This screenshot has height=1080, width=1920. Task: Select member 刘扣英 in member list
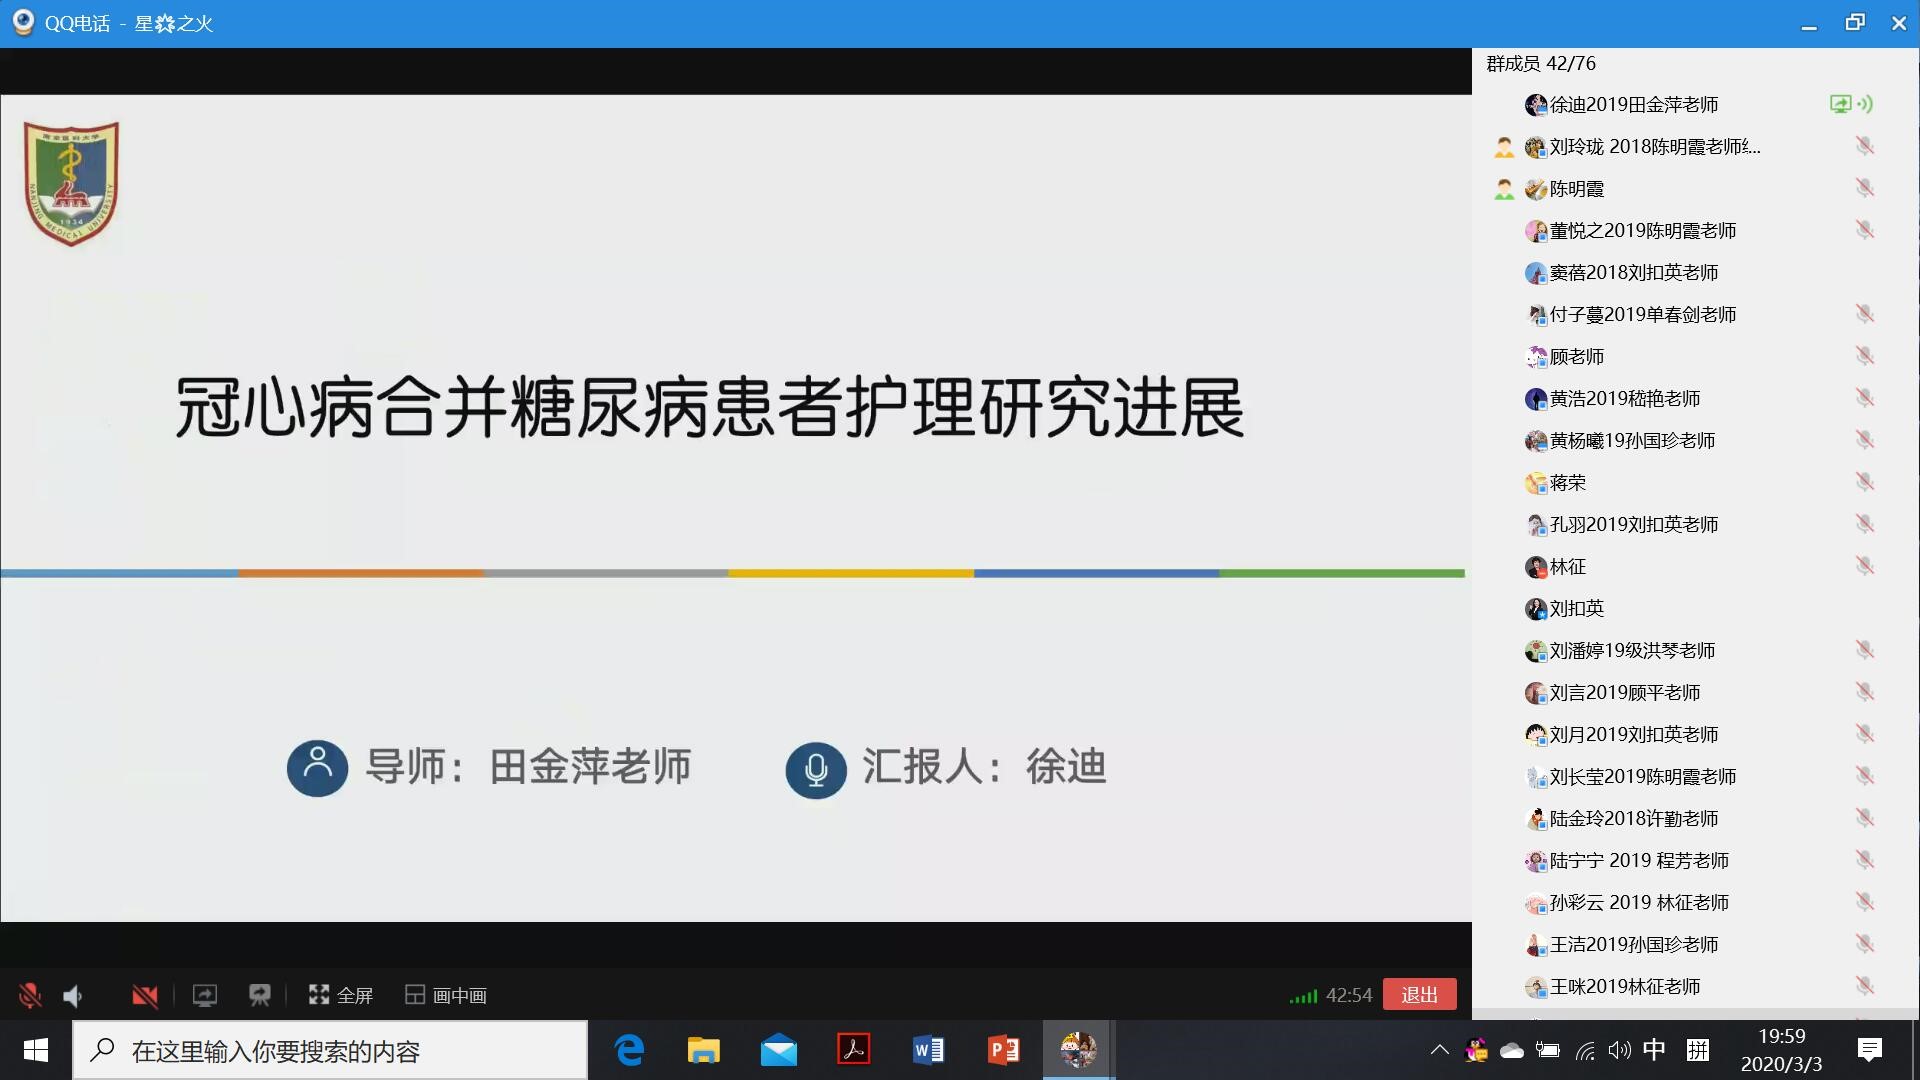pos(1576,609)
